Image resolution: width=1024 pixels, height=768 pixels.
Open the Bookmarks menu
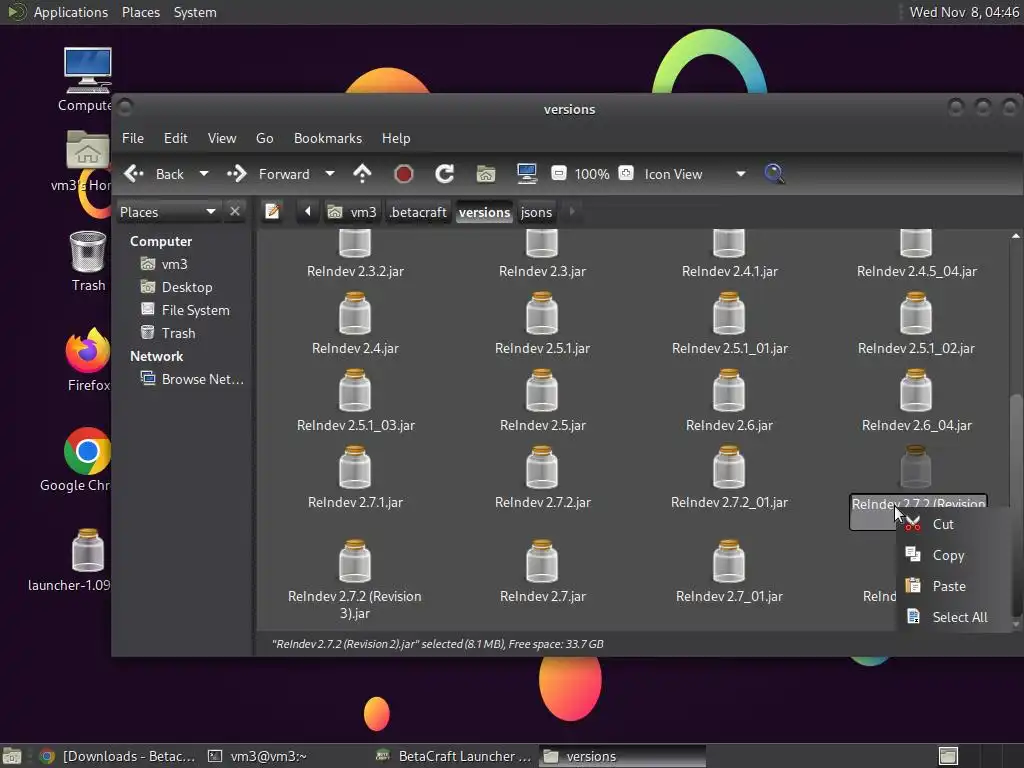point(327,138)
